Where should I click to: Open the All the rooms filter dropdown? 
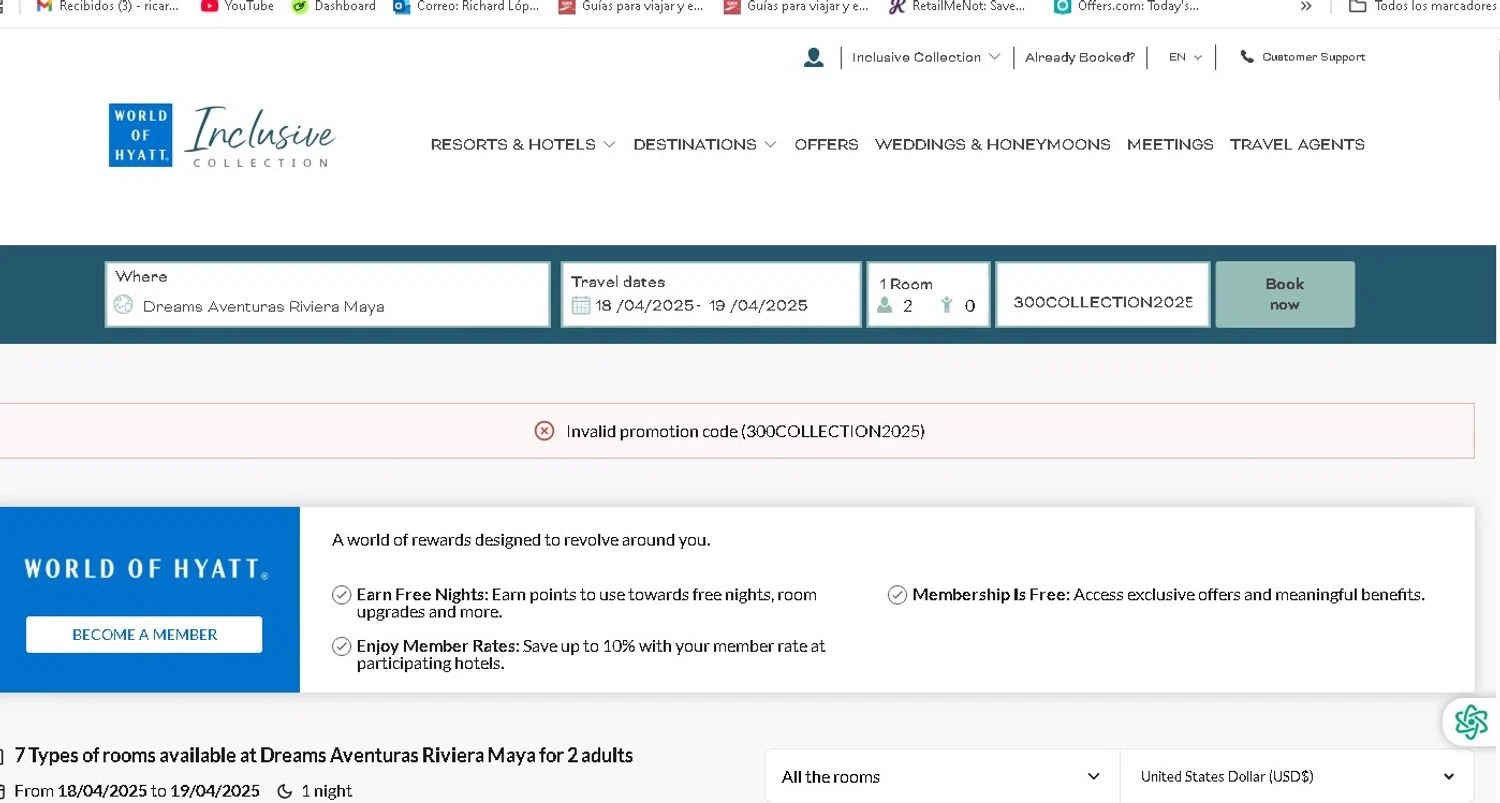point(942,777)
